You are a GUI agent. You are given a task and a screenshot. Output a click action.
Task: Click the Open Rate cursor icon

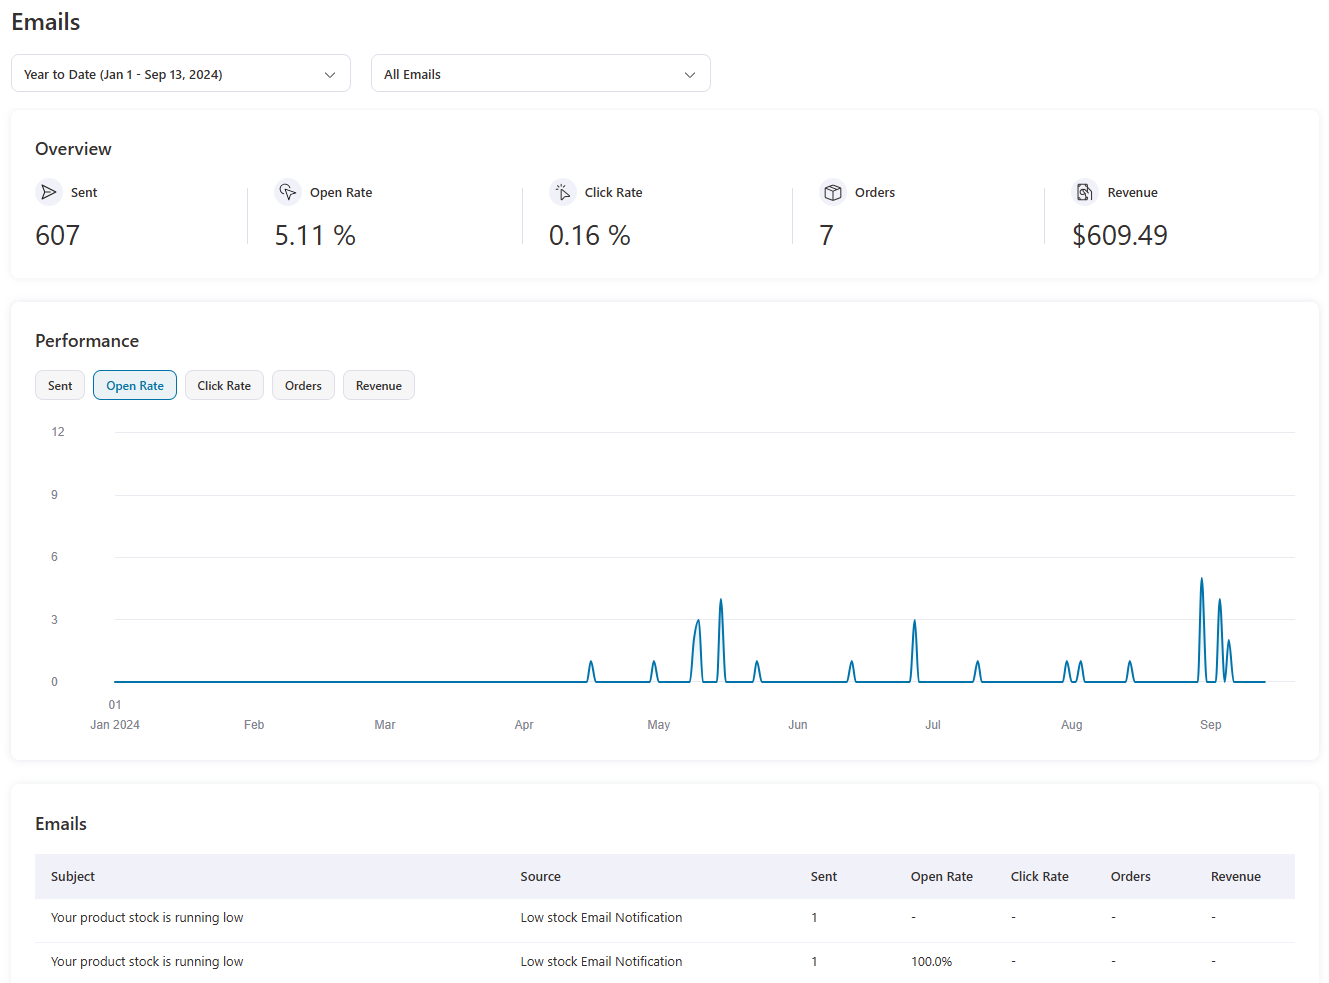pos(288,192)
